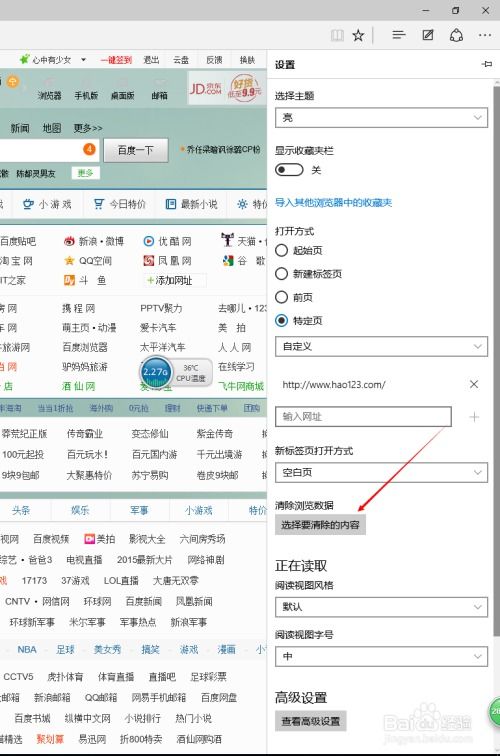Open 导入其他浏览器中的收藏夹 link
This screenshot has height=756, width=500.
(x=333, y=202)
